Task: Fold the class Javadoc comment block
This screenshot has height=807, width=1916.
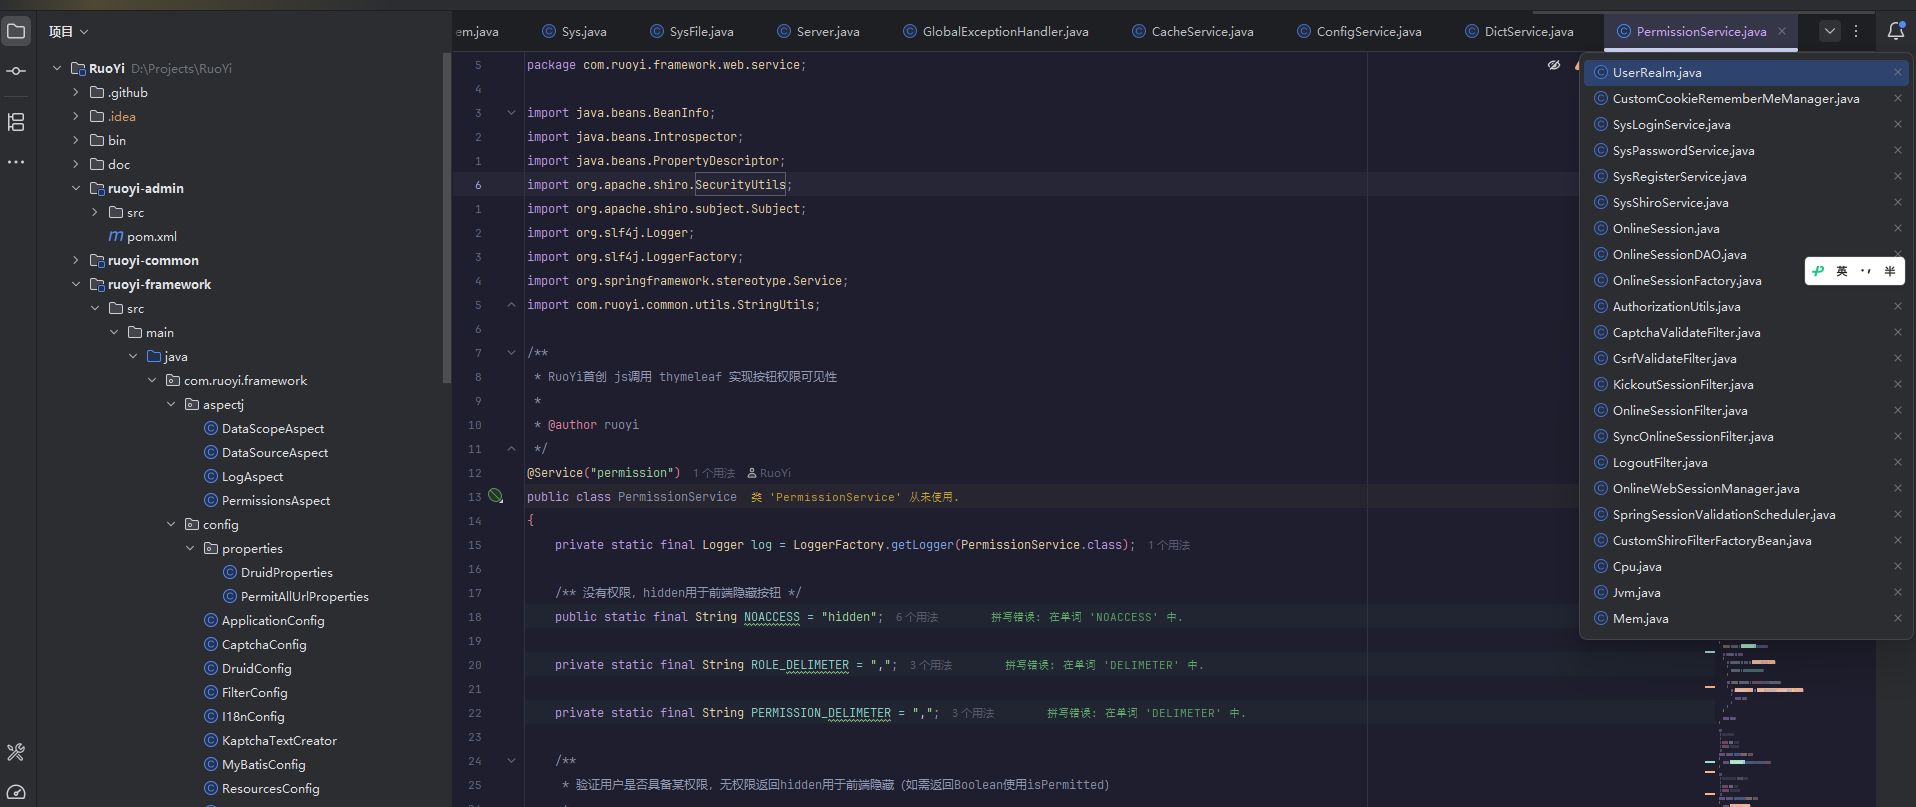Action: click(x=511, y=353)
